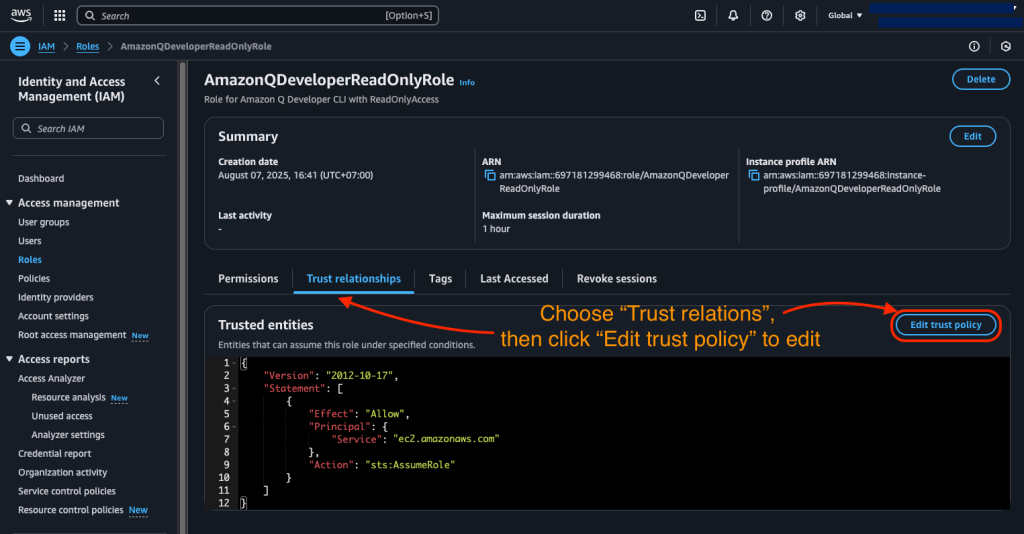The image size is (1024, 534).
Task: Click the Delete role button
Action: [981, 79]
